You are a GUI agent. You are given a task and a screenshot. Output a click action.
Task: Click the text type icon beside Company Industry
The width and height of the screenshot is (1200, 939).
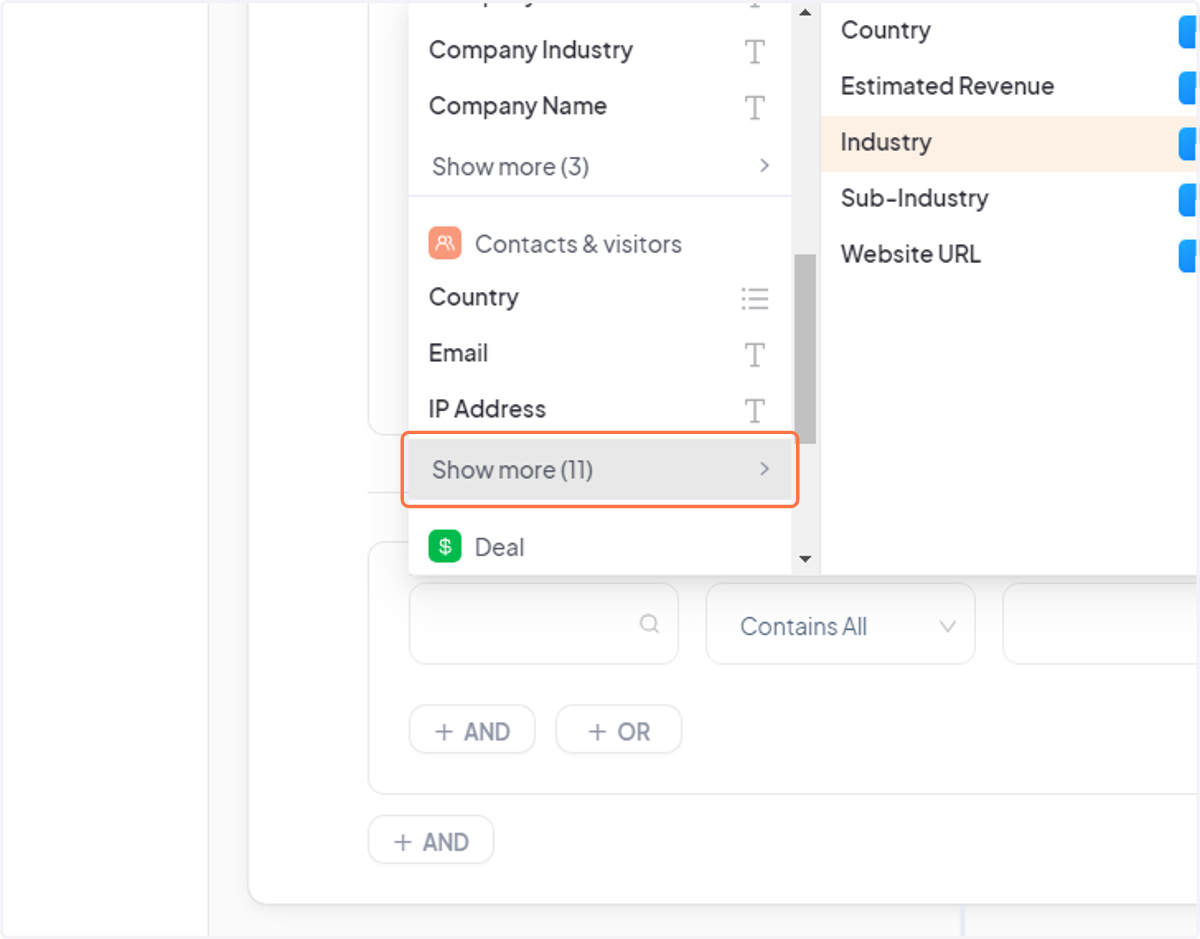[755, 51]
